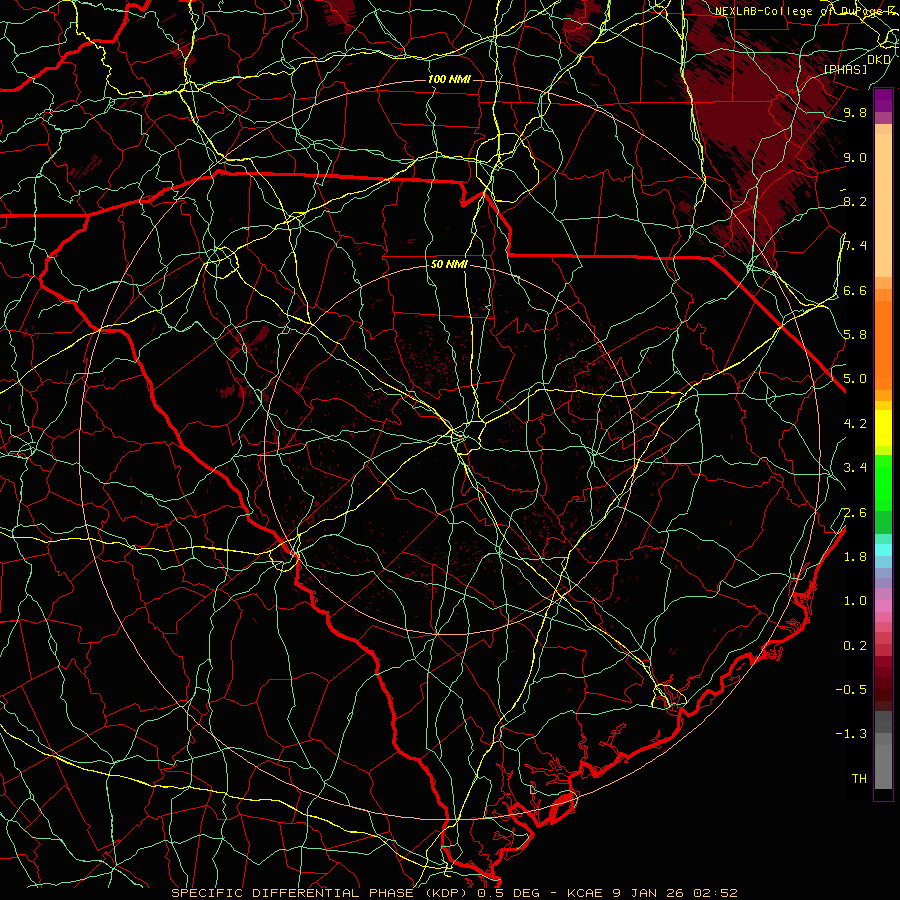Click the 8.2 value on the color scale
The height and width of the screenshot is (900, 900).
click(x=855, y=201)
